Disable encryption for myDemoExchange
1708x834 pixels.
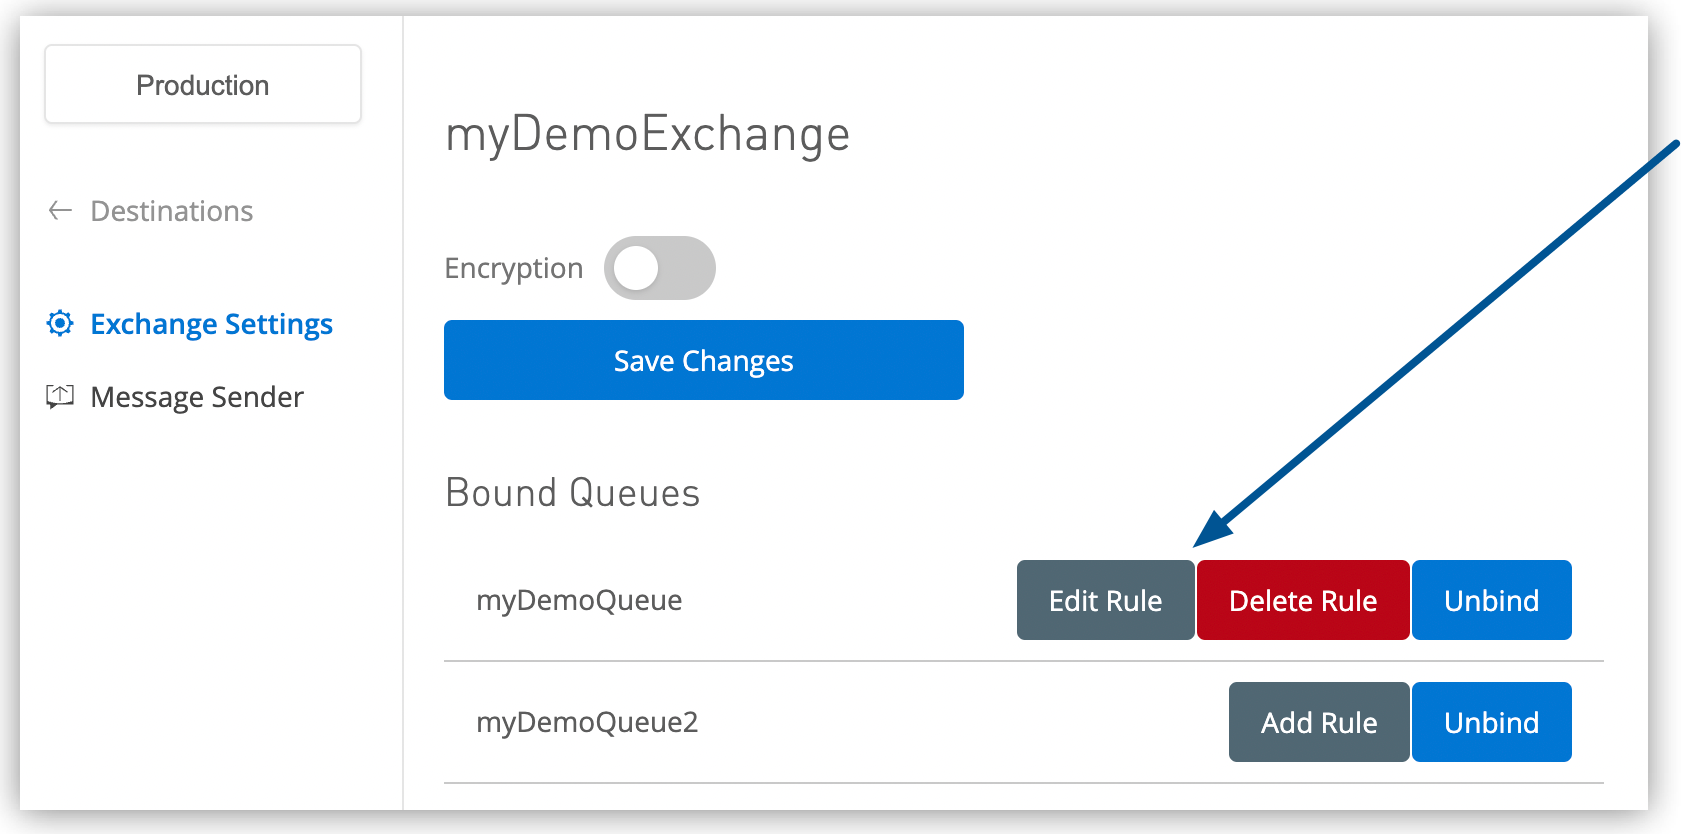tap(659, 267)
